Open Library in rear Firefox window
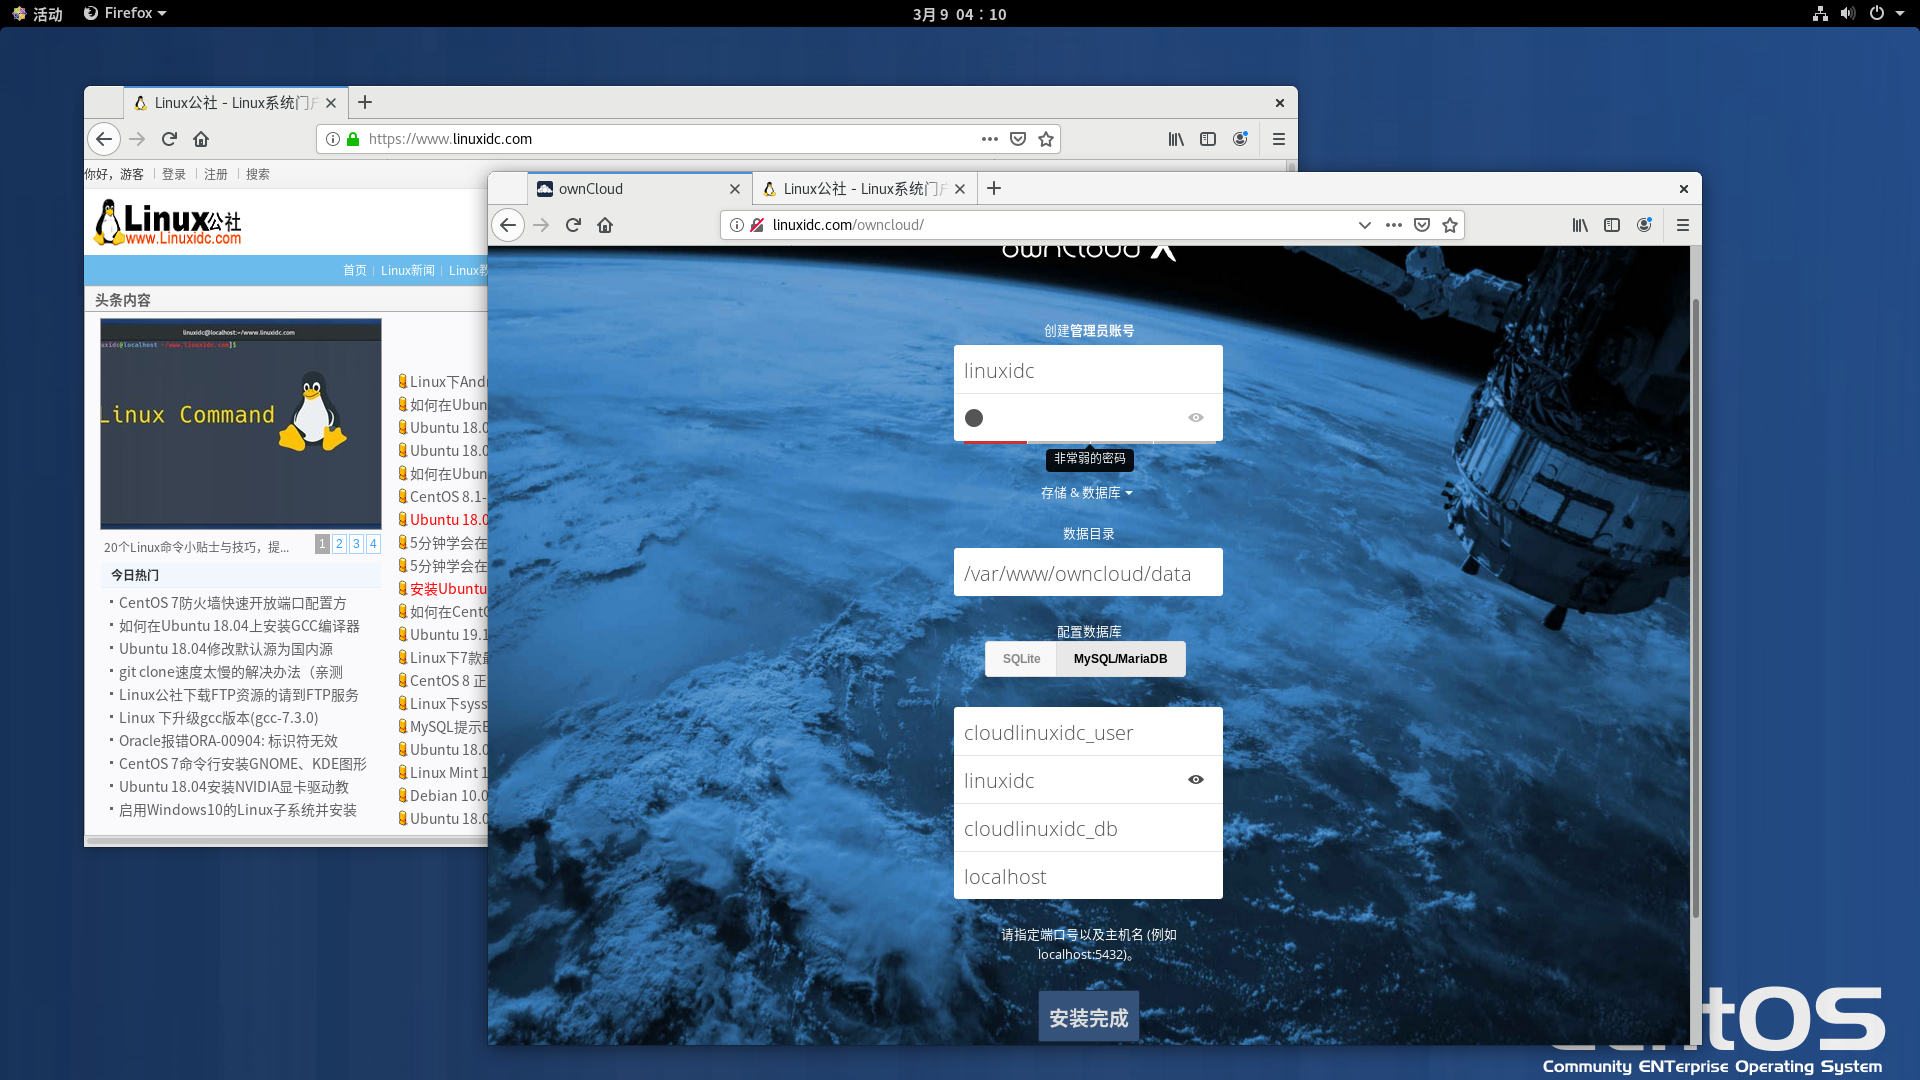Screen dimensions: 1920x1080 pos(1176,139)
